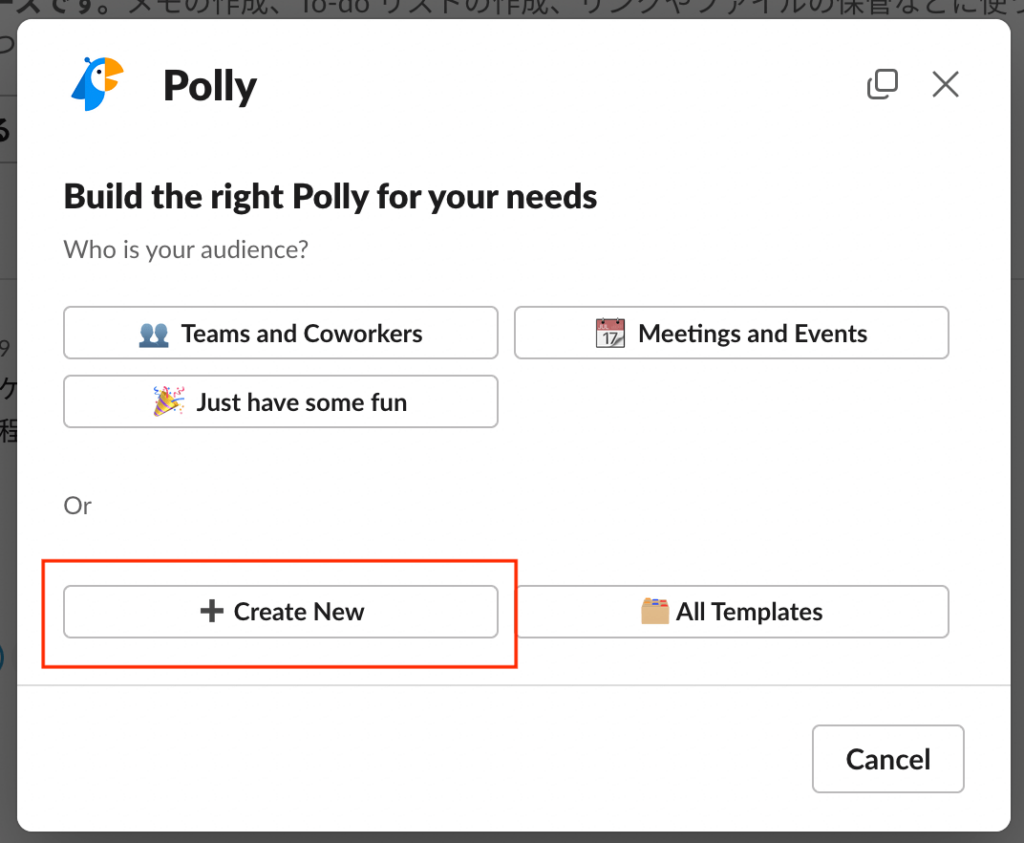1024x843 pixels.
Task: Click the party popper icon
Action: (x=169, y=402)
